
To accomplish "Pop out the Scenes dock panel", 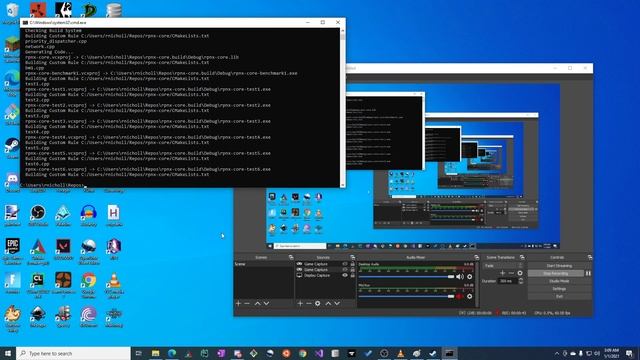I will click(291, 257).
